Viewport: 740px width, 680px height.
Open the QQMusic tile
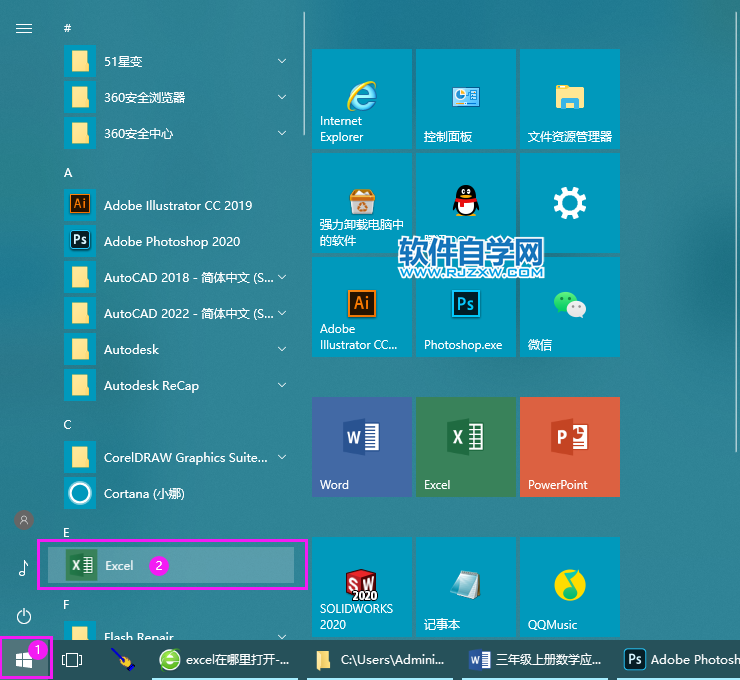pos(569,586)
